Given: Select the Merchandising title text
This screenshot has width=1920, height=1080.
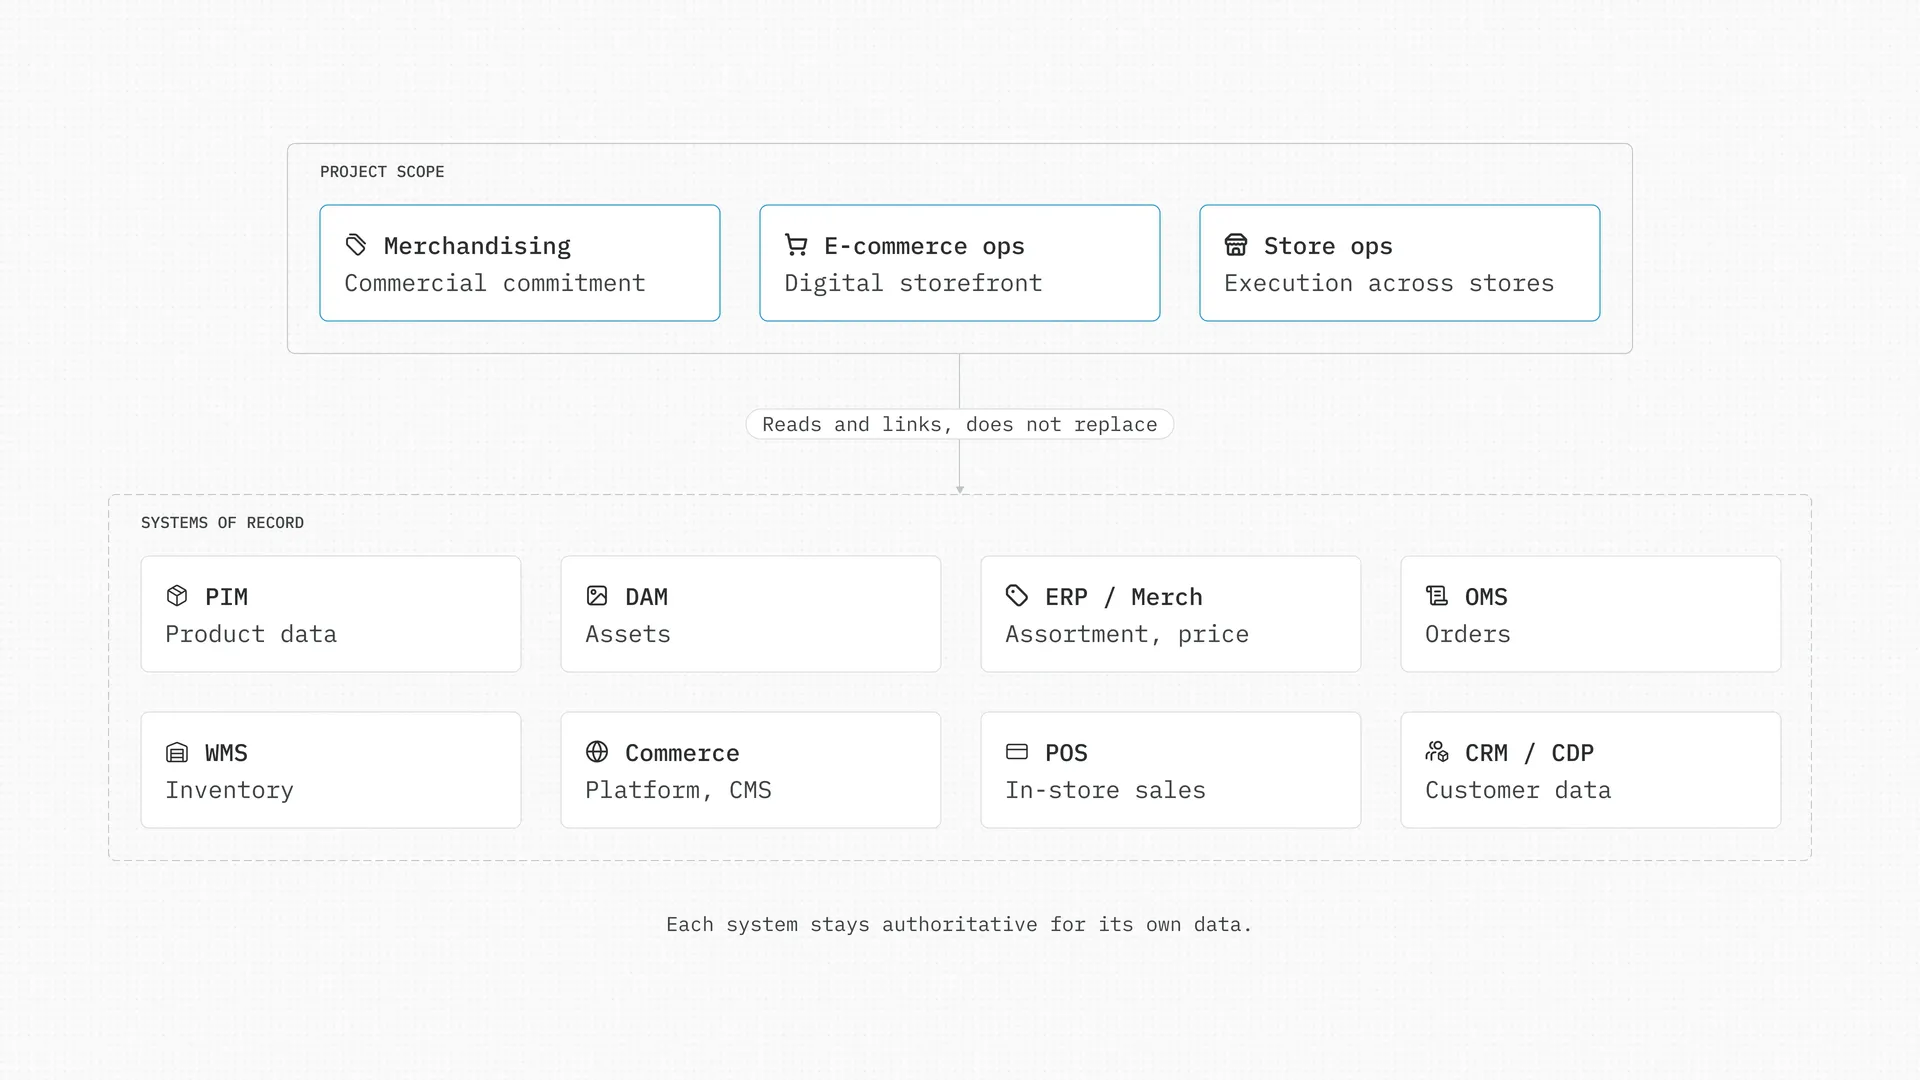Looking at the screenshot, I should point(477,246).
